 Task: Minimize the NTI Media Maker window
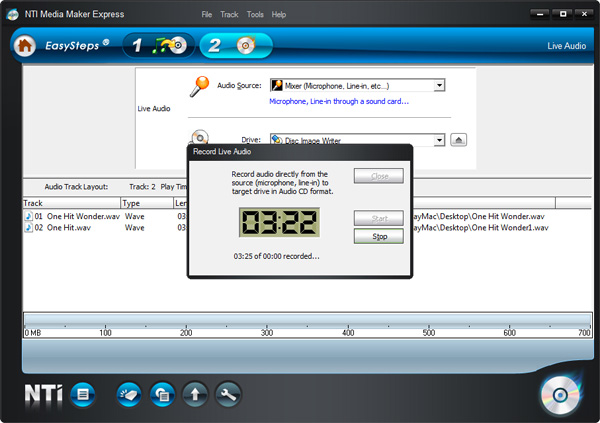pyautogui.click(x=540, y=14)
